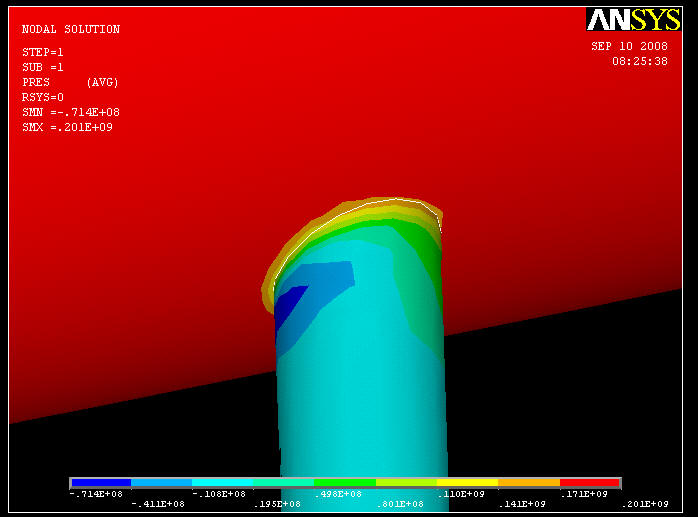Click the 'RSYS=0' text
The width and height of the screenshot is (698, 517).
(x=43, y=97)
